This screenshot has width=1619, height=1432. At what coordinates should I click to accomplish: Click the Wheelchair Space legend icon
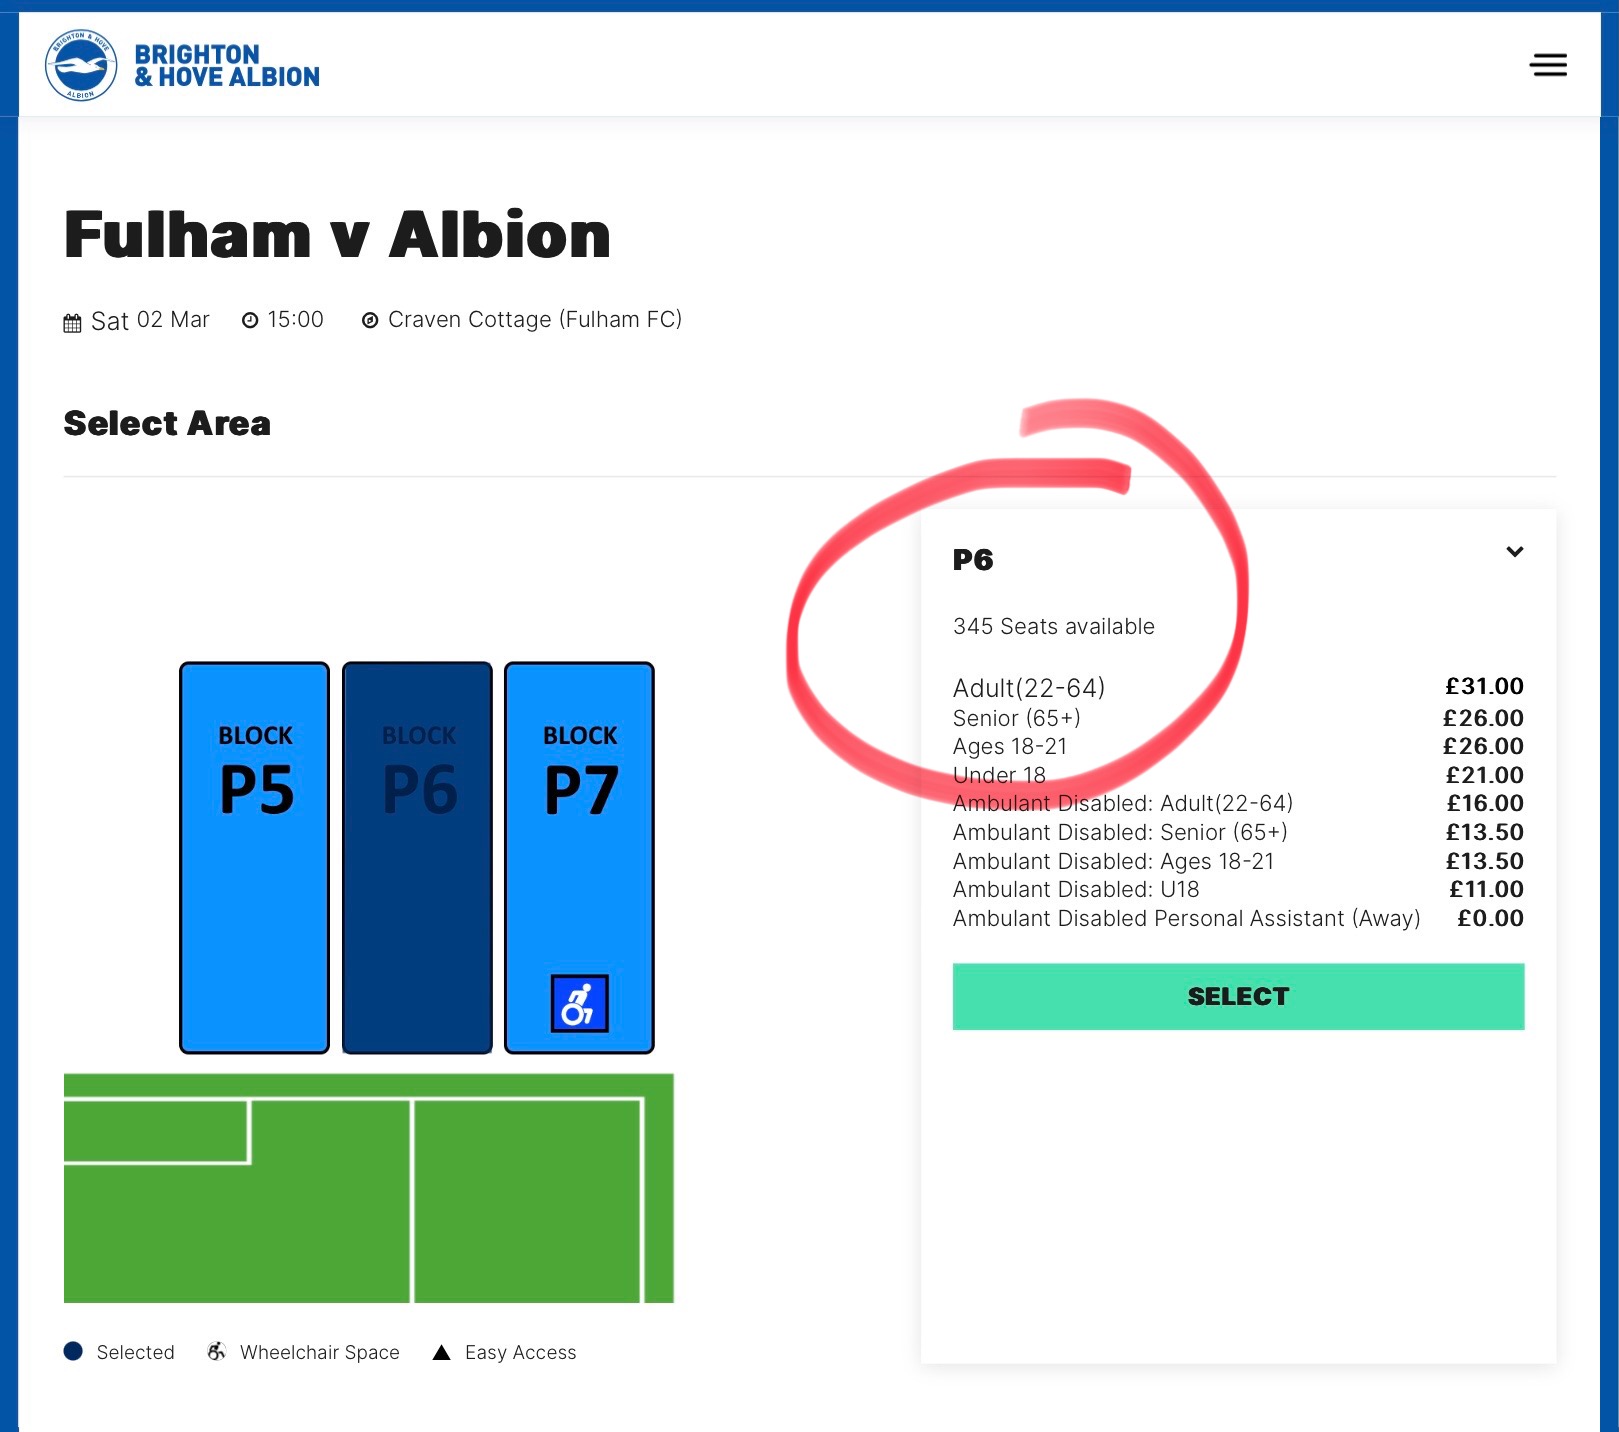click(x=216, y=1352)
